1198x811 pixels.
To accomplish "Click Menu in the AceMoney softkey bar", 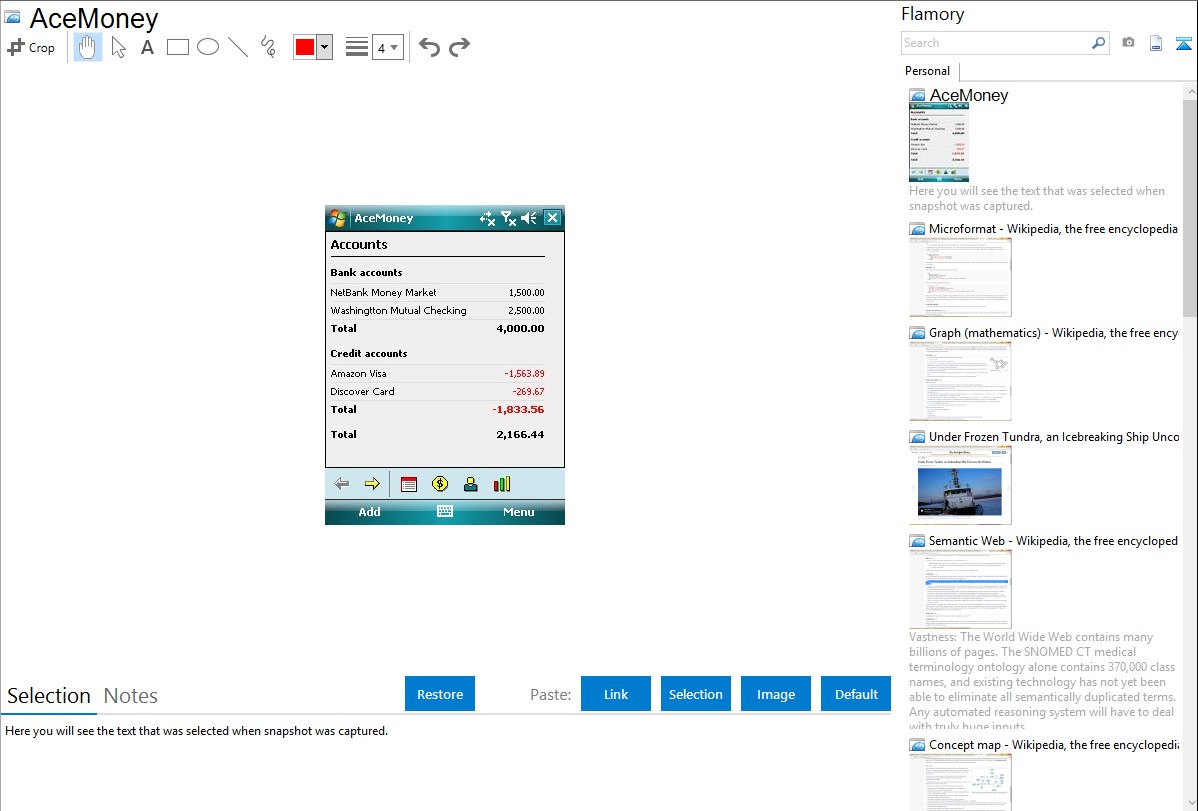I will point(519,512).
